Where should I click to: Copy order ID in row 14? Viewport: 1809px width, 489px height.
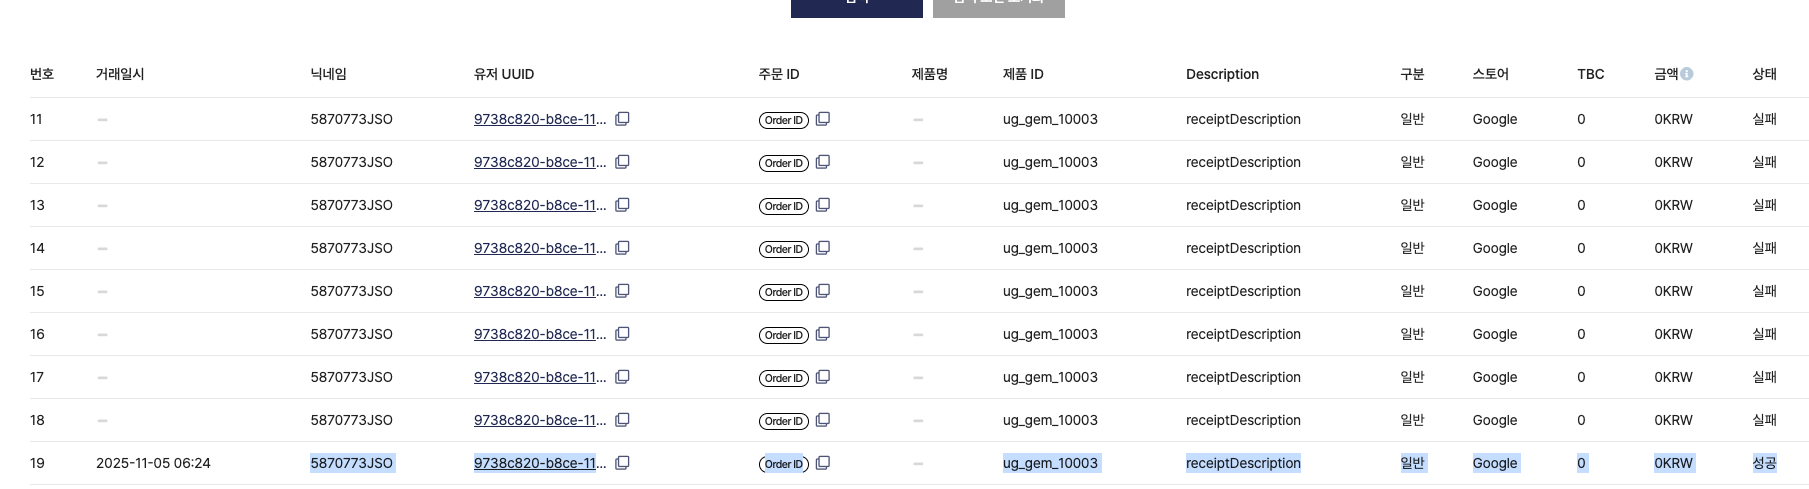coord(823,248)
